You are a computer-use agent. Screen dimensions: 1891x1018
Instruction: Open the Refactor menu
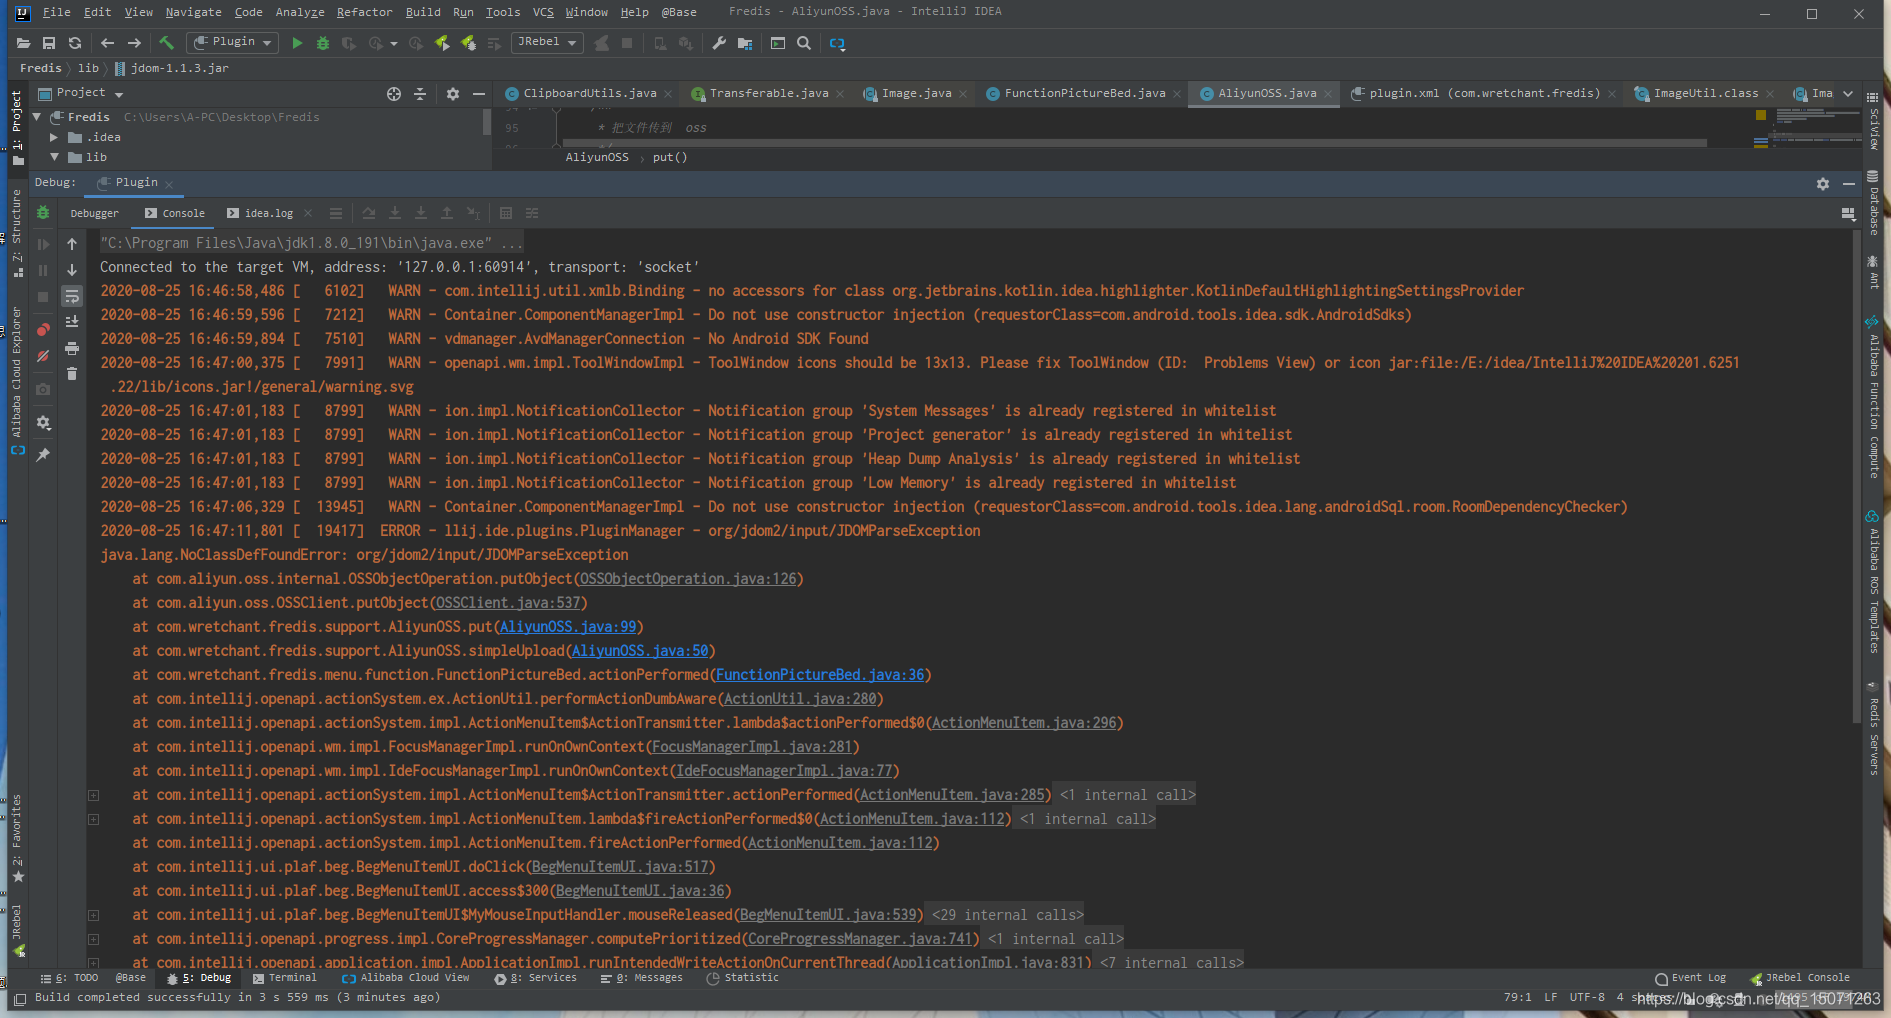364,12
